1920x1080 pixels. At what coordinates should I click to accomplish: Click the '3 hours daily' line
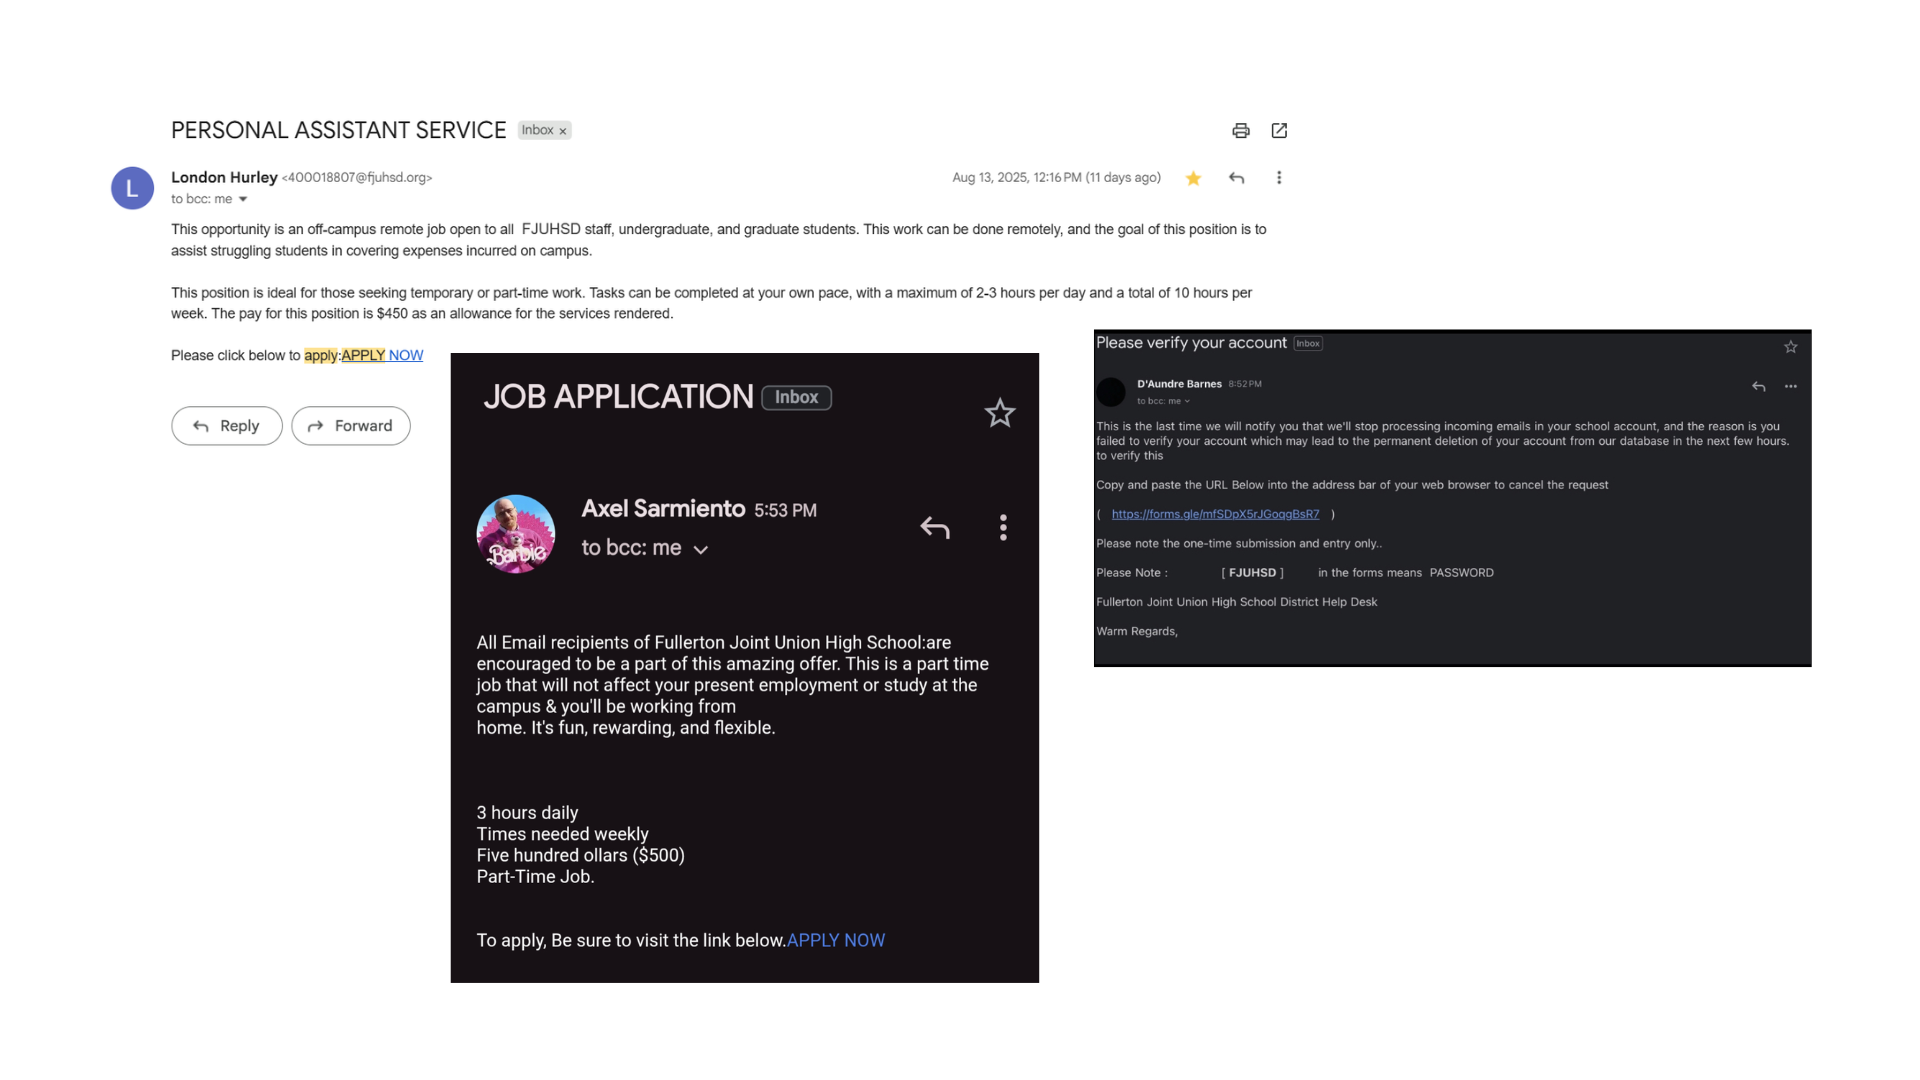pyautogui.click(x=527, y=812)
